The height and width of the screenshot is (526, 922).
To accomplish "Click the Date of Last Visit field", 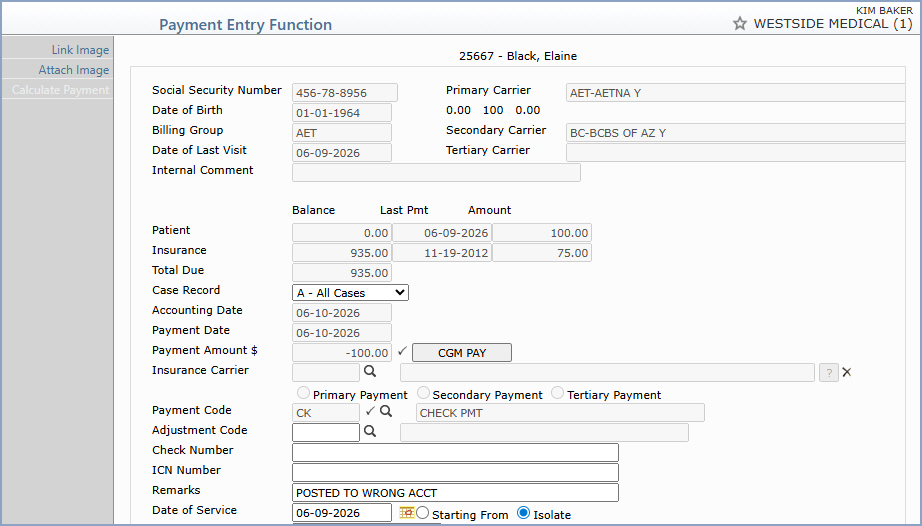I will (x=342, y=153).
